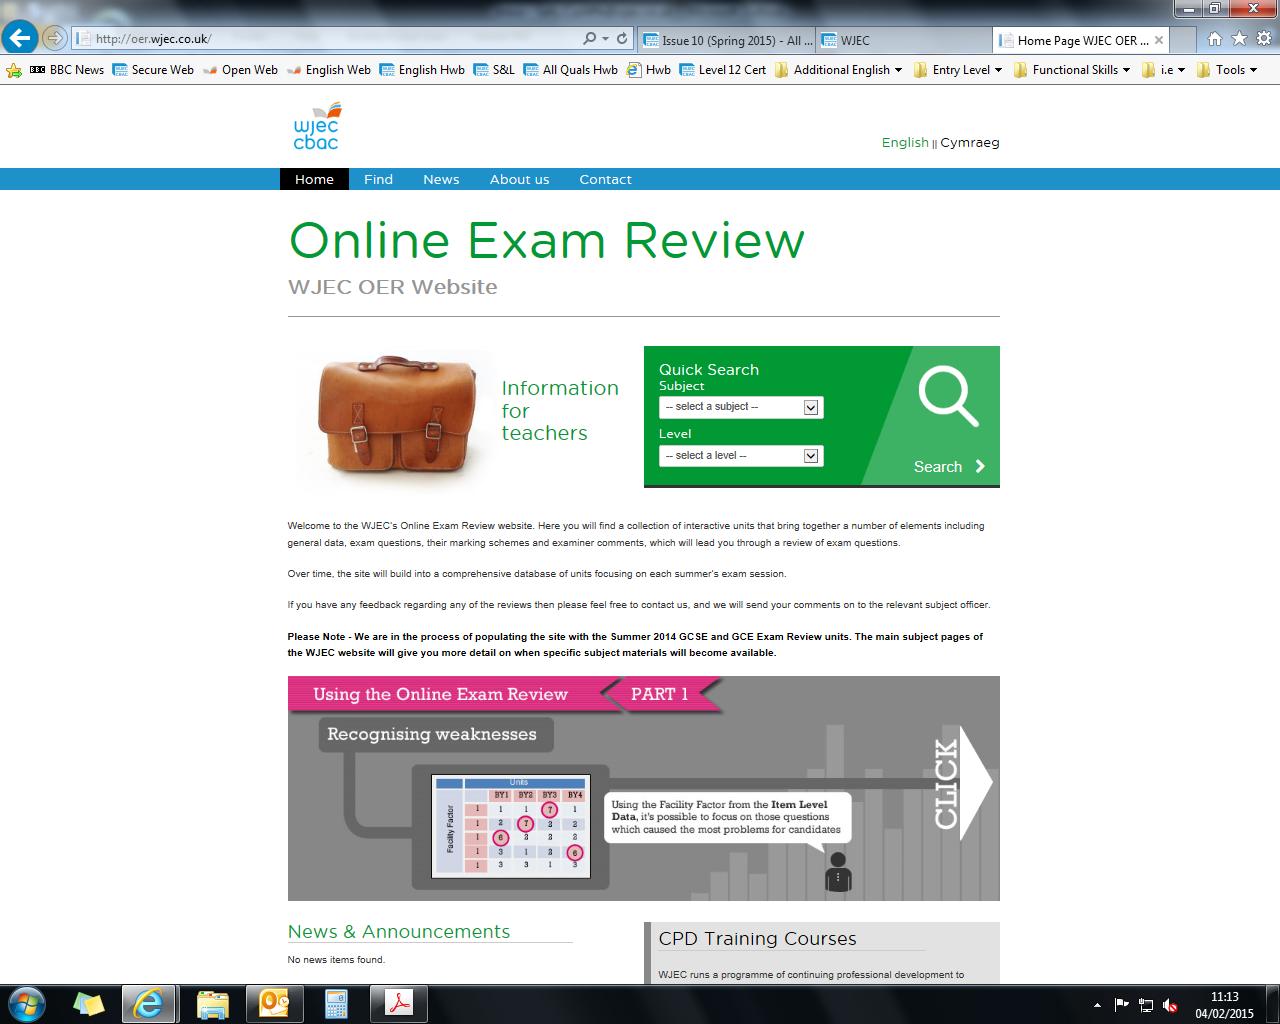Image resolution: width=1280 pixels, height=1024 pixels.
Task: Open the Find navigation menu item
Action: click(x=378, y=179)
